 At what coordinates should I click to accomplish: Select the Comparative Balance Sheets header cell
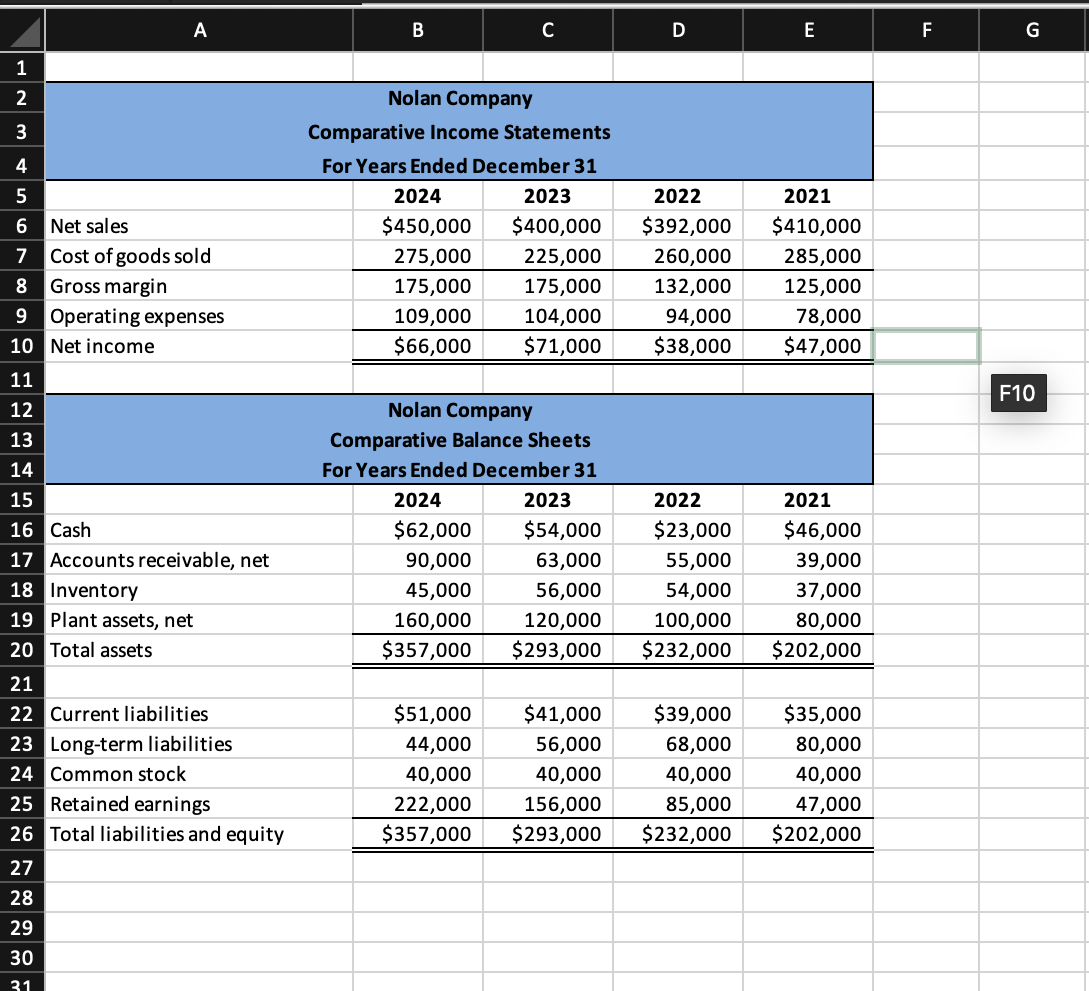click(x=460, y=440)
